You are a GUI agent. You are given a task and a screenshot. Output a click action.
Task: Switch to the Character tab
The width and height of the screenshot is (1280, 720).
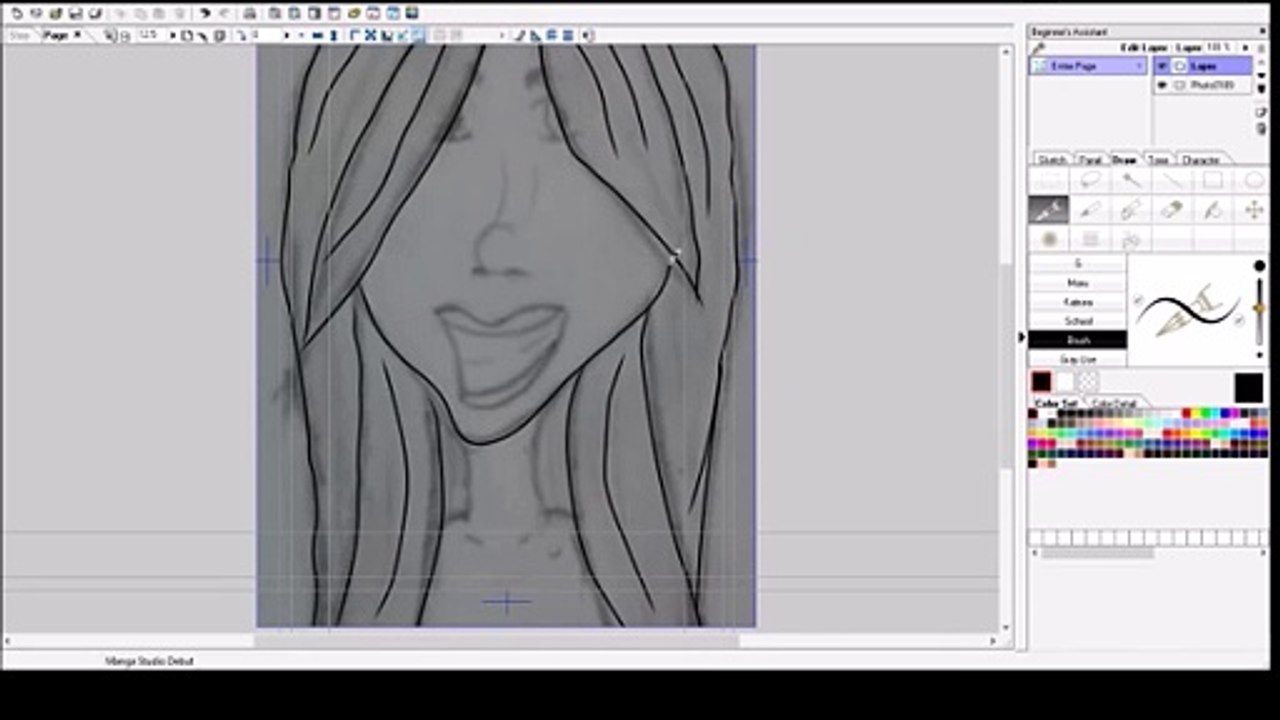point(1201,160)
